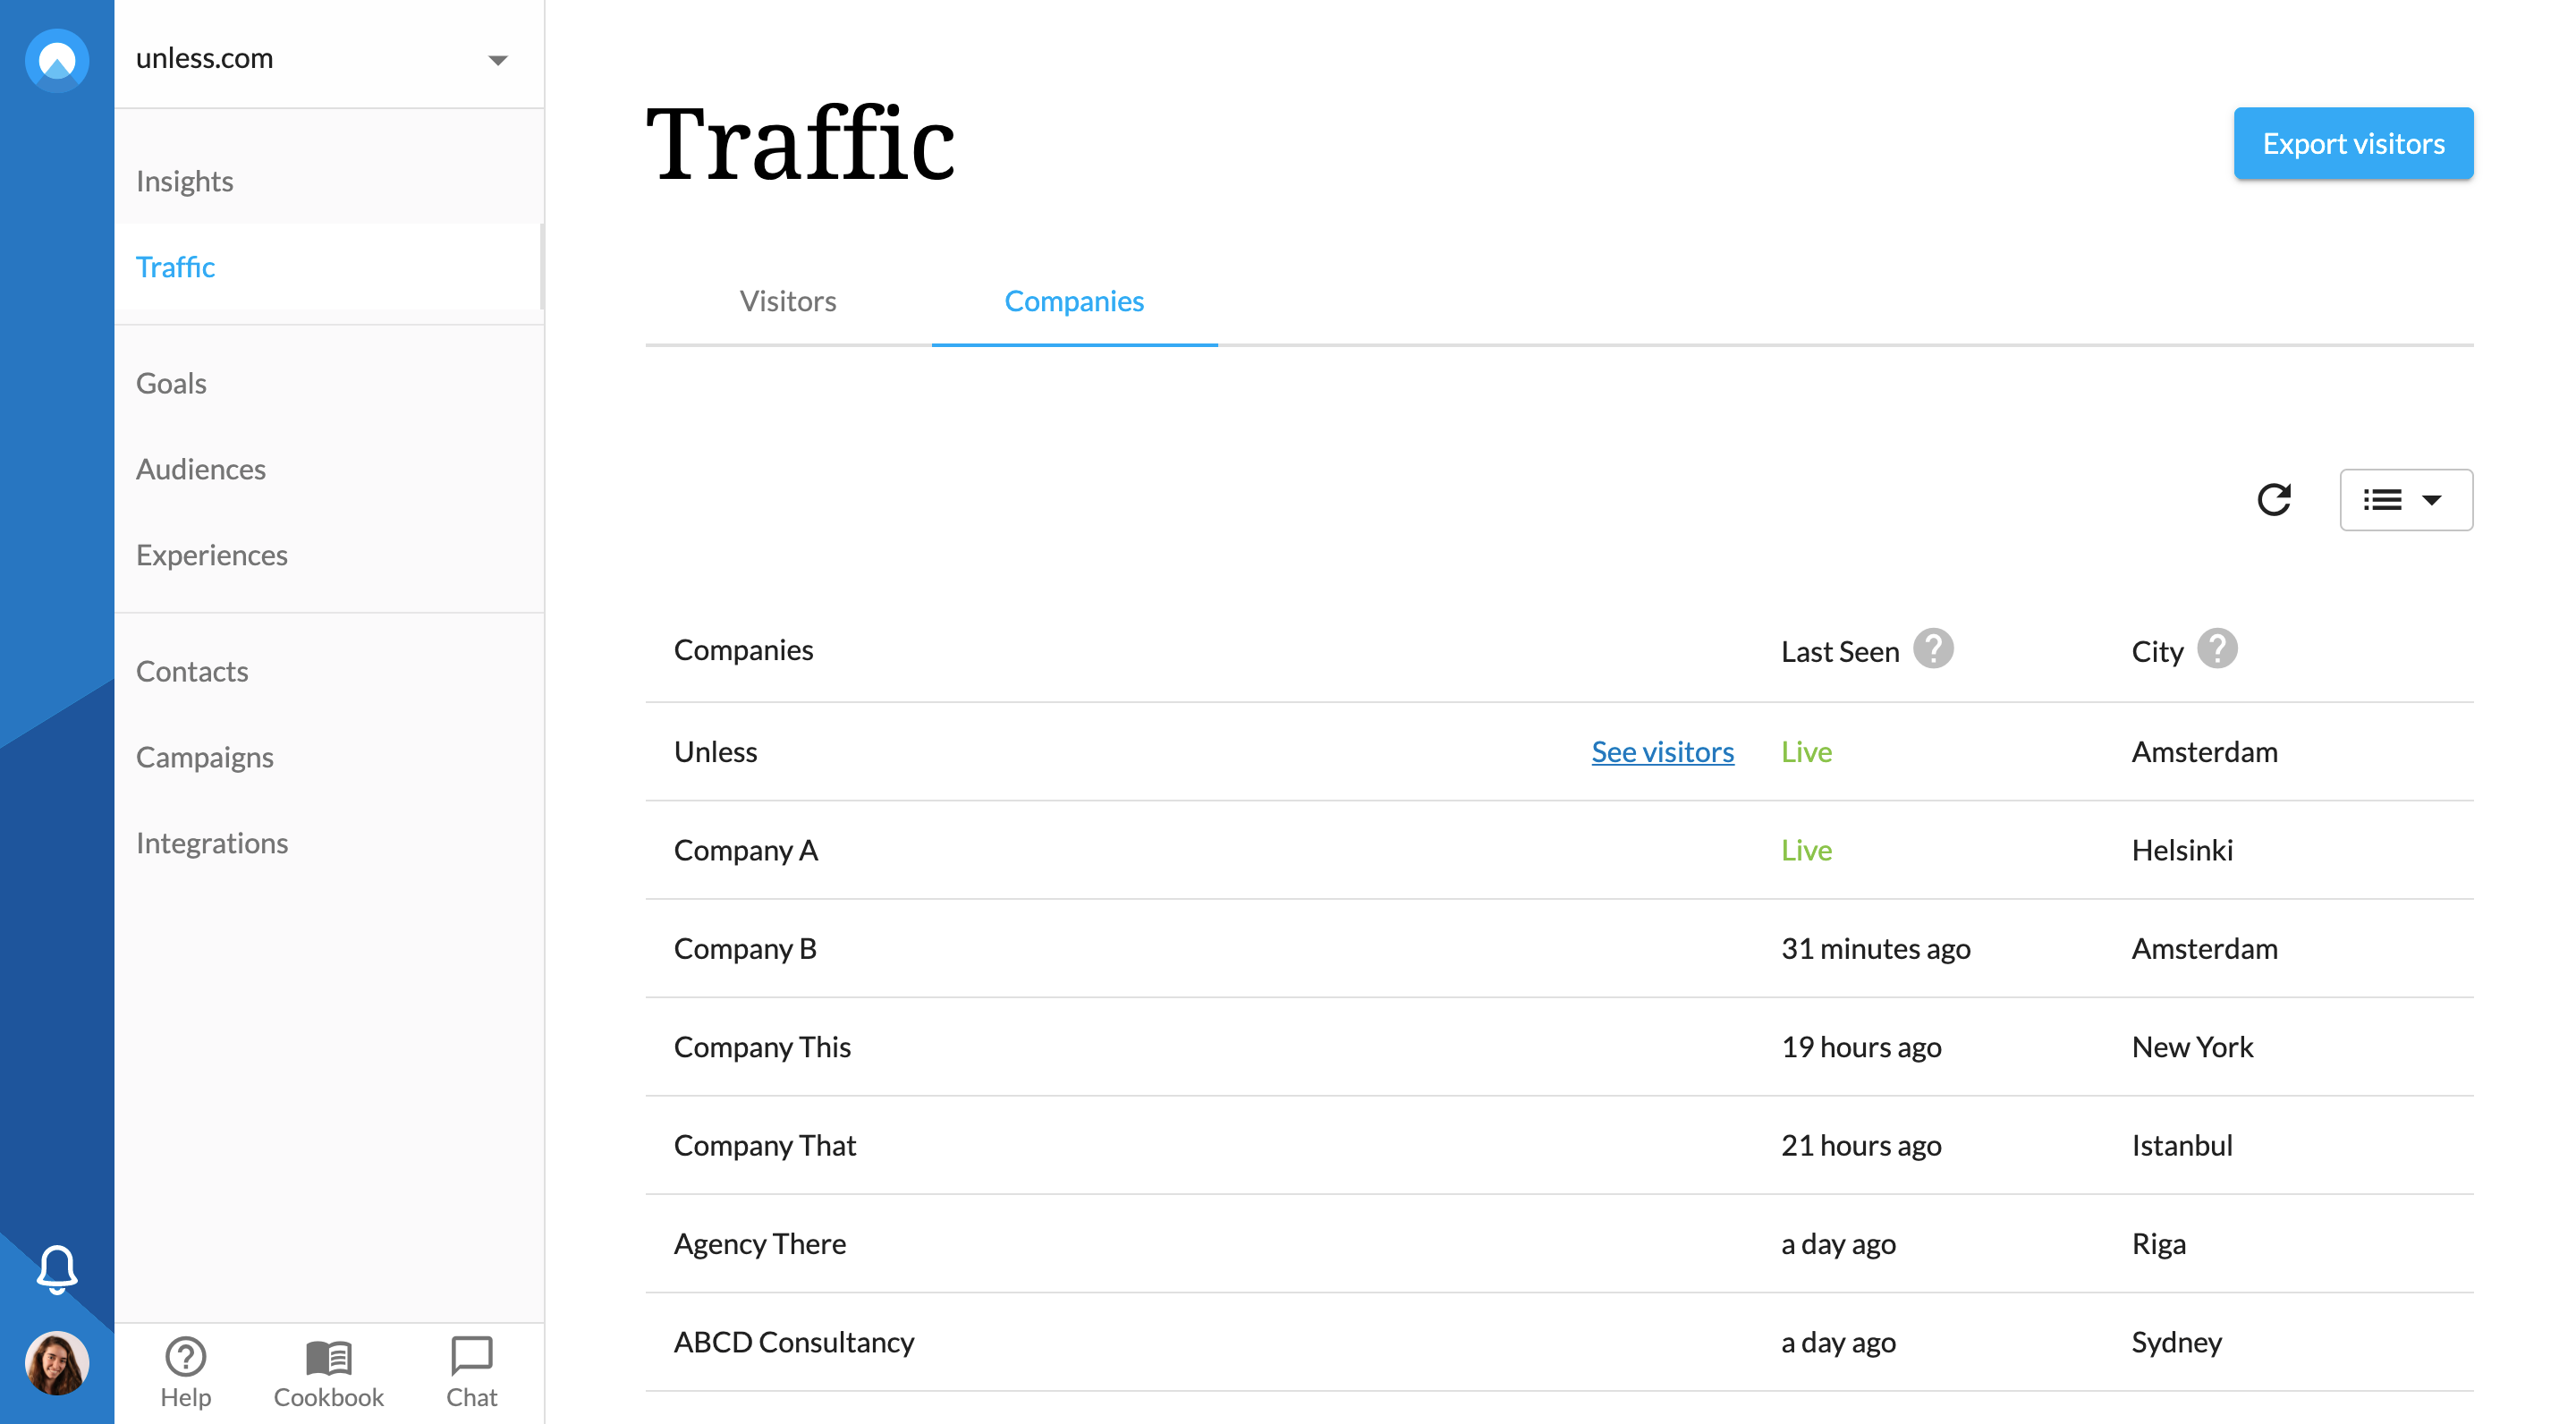Click Export visitors button
This screenshot has height=1424, width=2576.
tap(2353, 144)
